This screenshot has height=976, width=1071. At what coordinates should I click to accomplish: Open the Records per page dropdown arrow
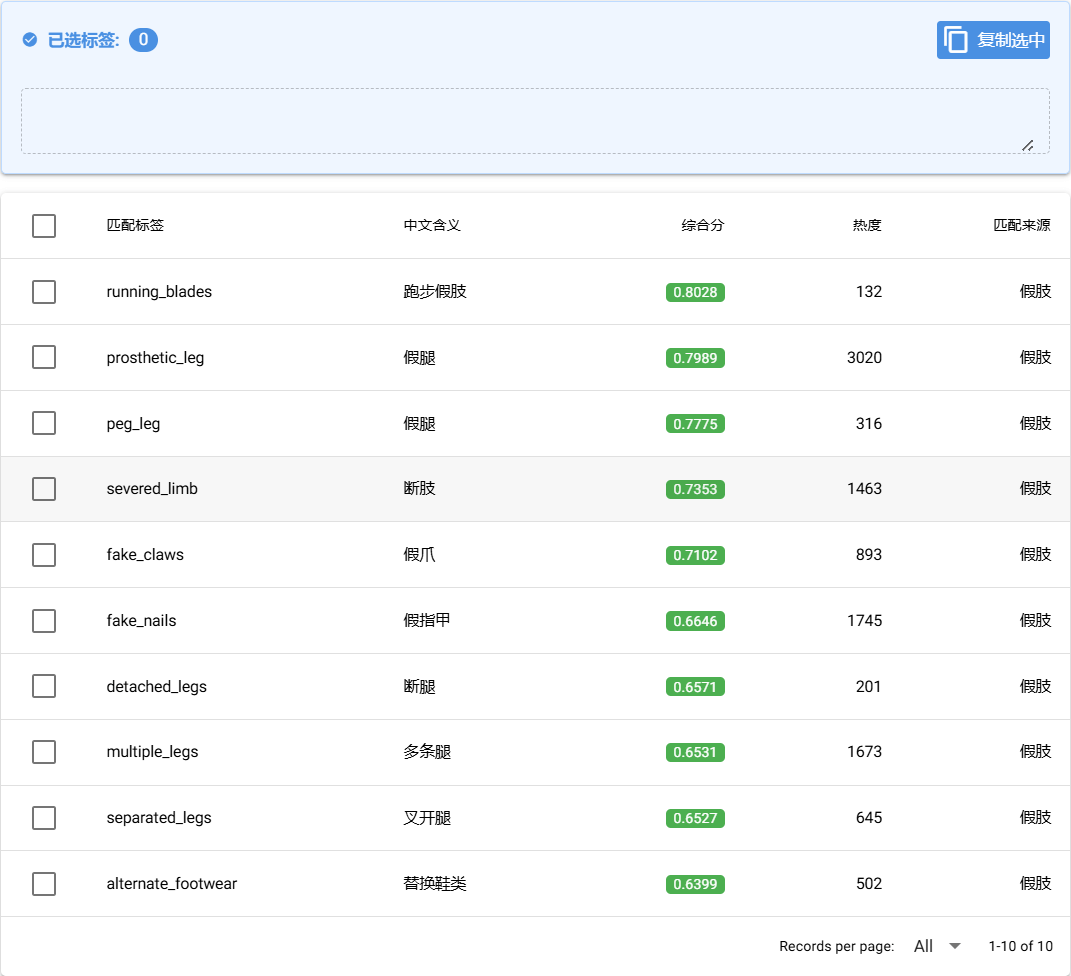[954, 946]
